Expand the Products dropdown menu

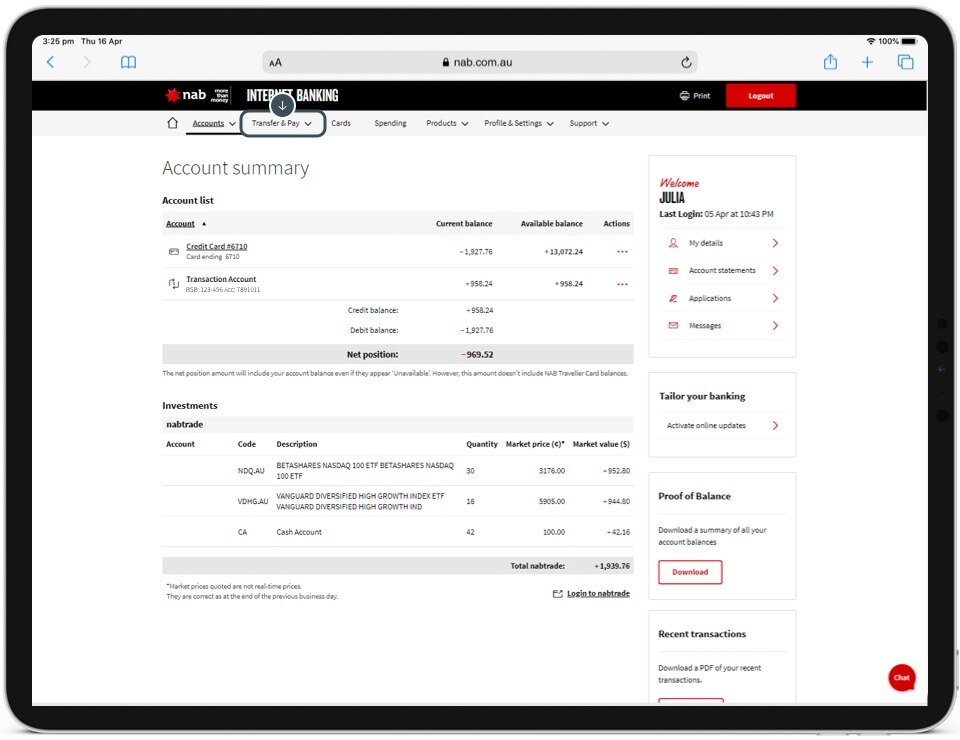[447, 124]
